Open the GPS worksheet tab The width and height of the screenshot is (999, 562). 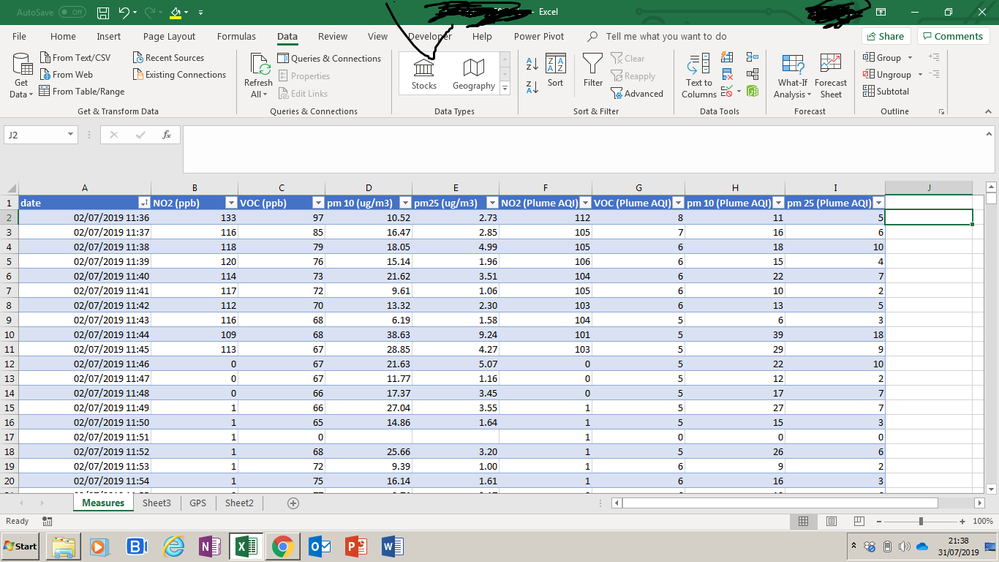tap(198, 503)
